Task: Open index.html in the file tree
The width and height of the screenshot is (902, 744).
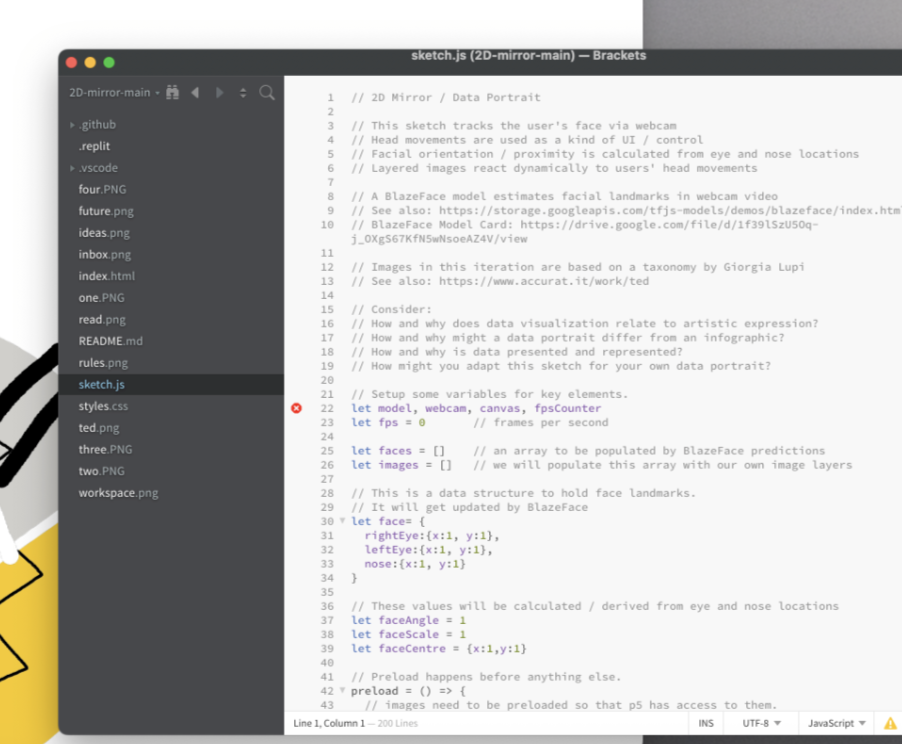Action: coord(106,276)
